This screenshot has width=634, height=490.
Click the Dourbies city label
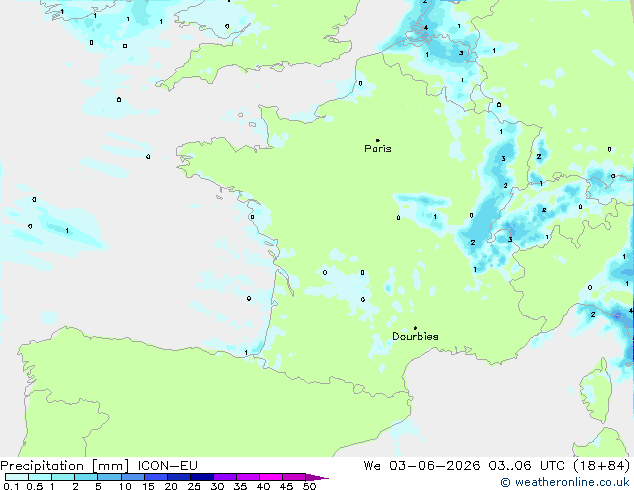(x=415, y=336)
